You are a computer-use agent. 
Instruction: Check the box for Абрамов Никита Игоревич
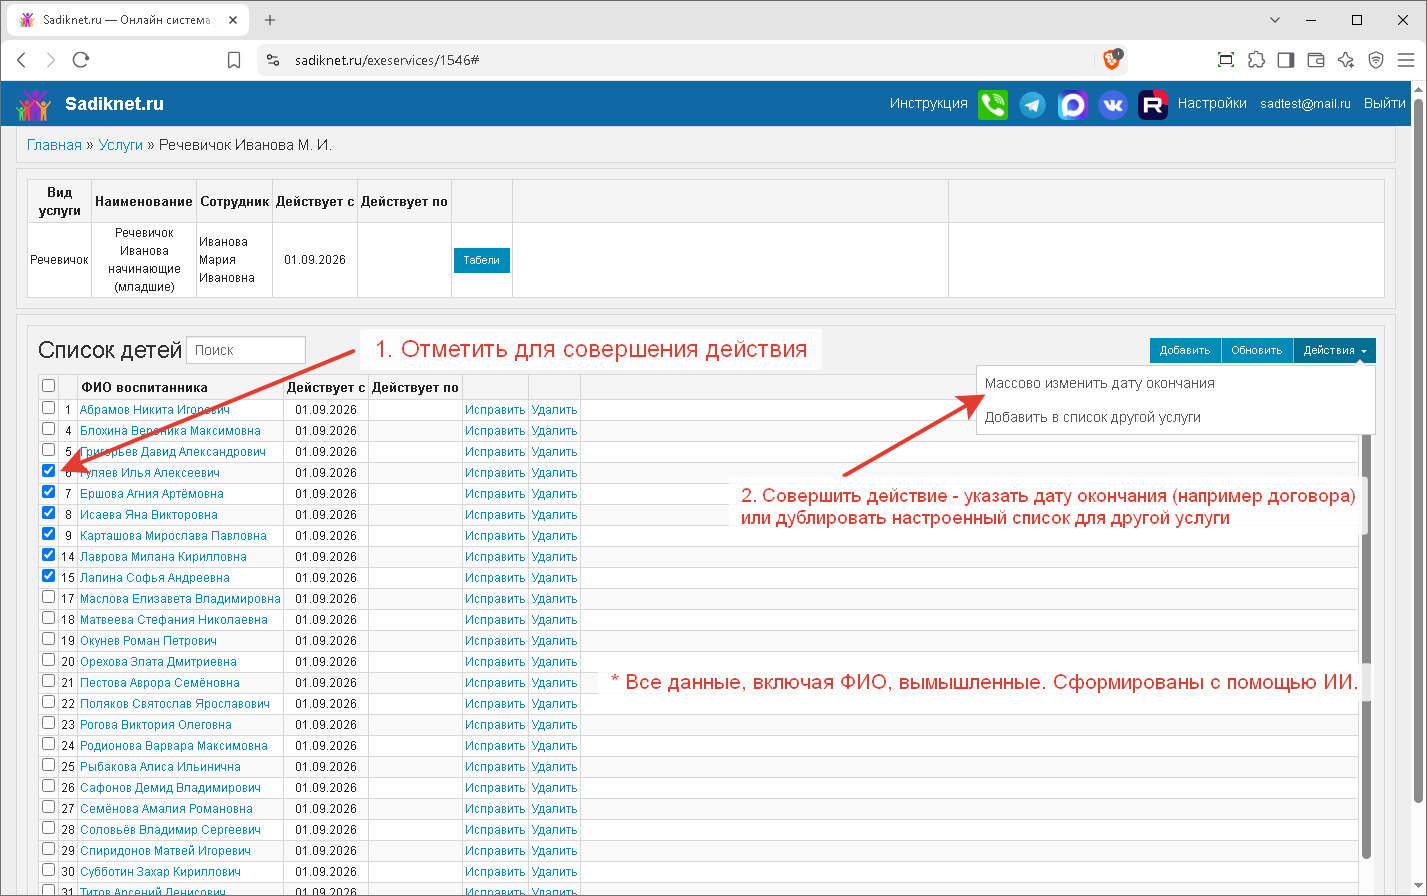point(48,408)
